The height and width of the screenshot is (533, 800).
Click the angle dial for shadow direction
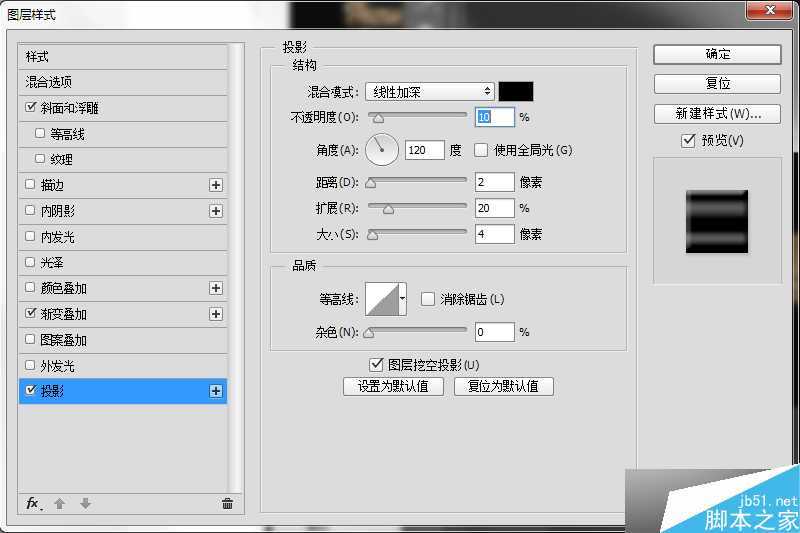382,150
